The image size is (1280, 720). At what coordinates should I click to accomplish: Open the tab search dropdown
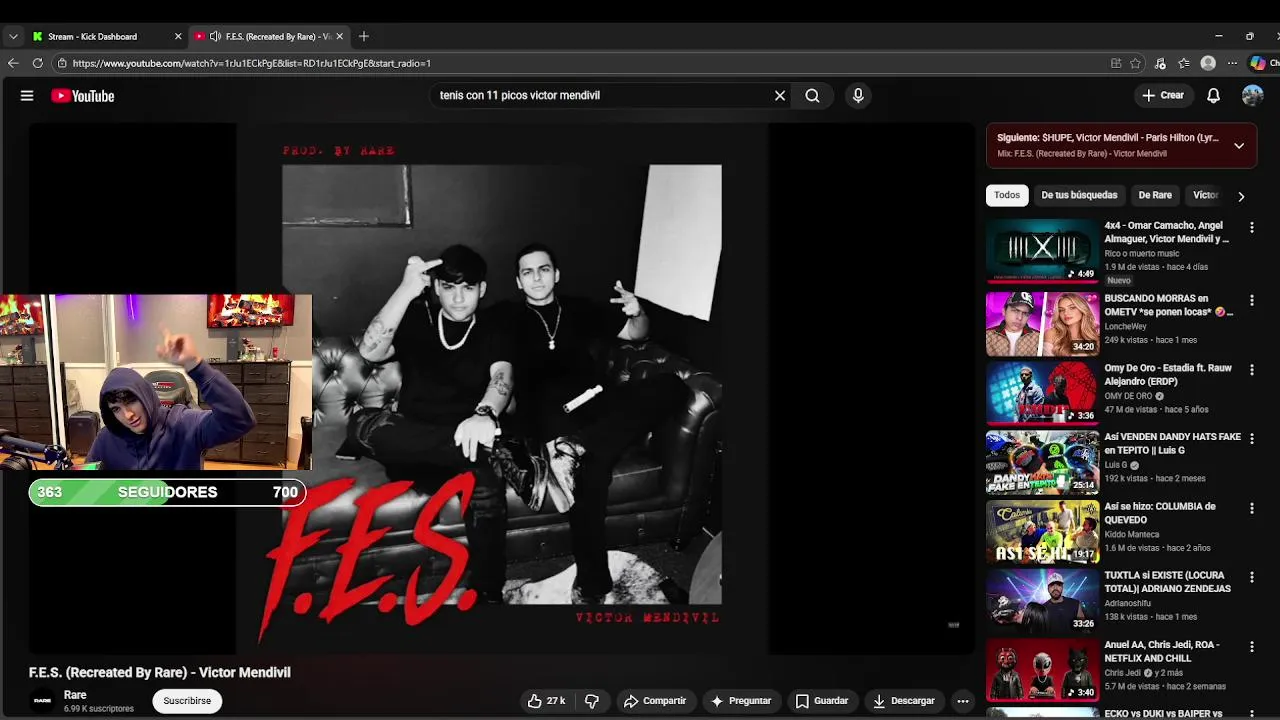click(13, 36)
